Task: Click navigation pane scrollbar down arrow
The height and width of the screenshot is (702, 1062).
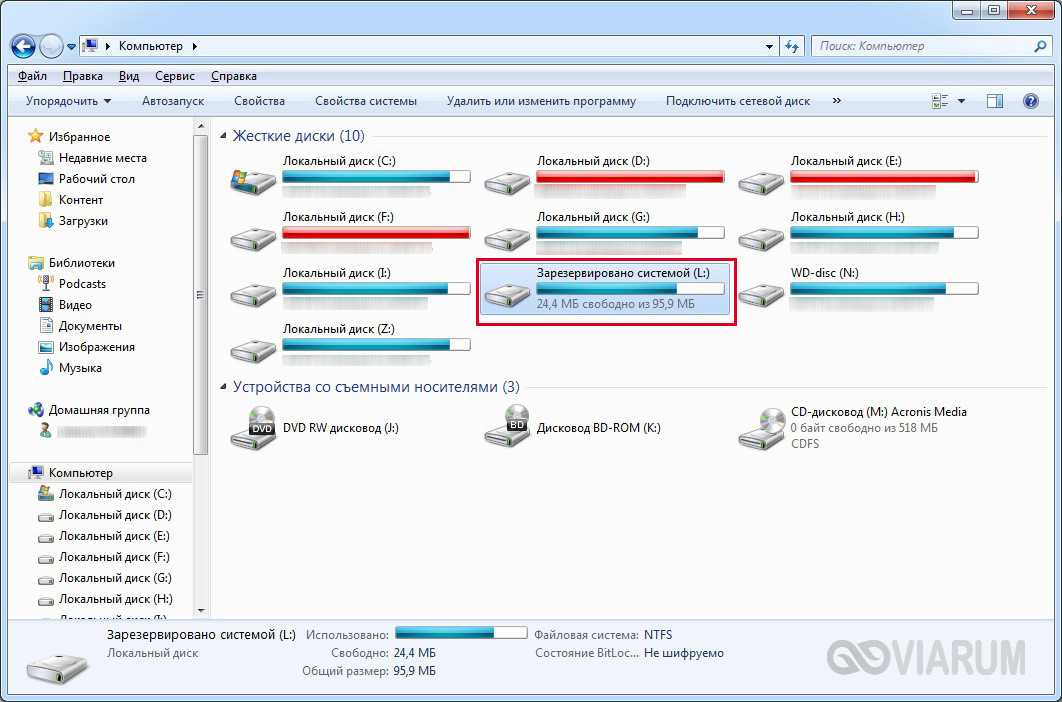Action: [200, 611]
